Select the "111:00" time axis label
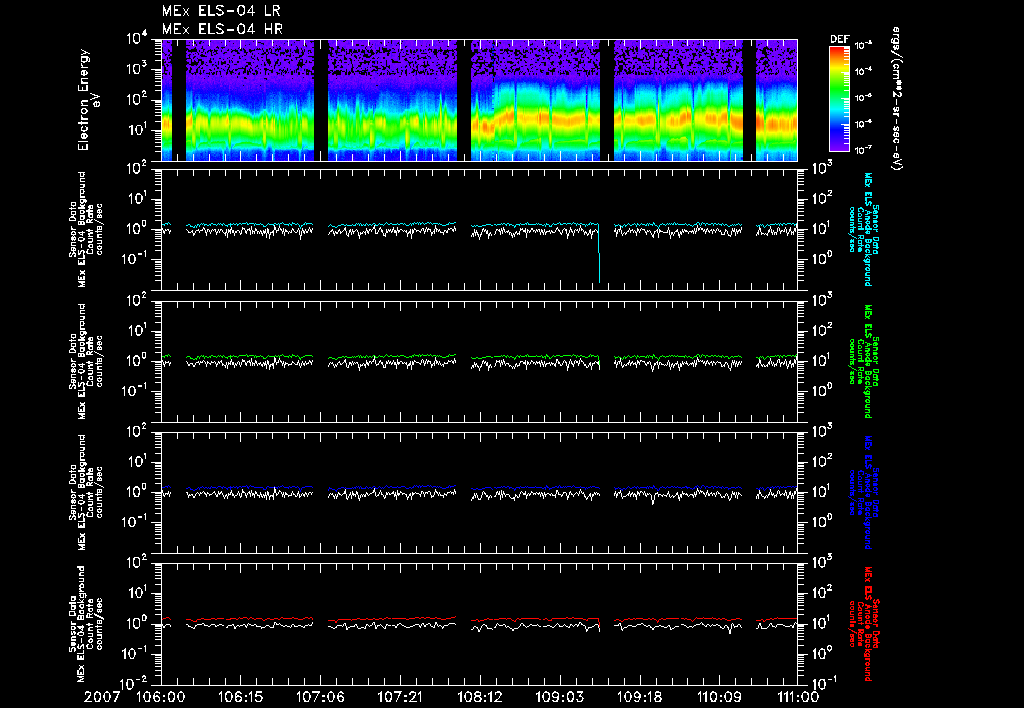 (798, 697)
